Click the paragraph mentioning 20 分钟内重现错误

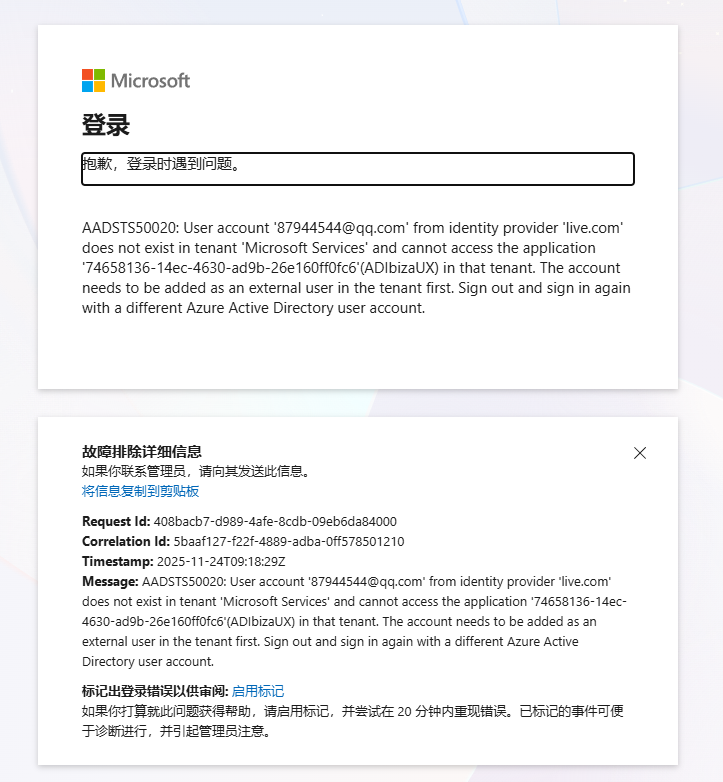point(353,721)
